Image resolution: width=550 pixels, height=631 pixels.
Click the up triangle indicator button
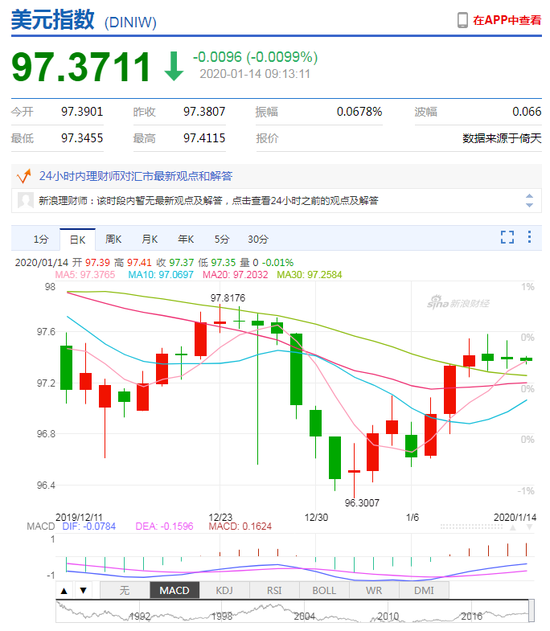(64, 591)
